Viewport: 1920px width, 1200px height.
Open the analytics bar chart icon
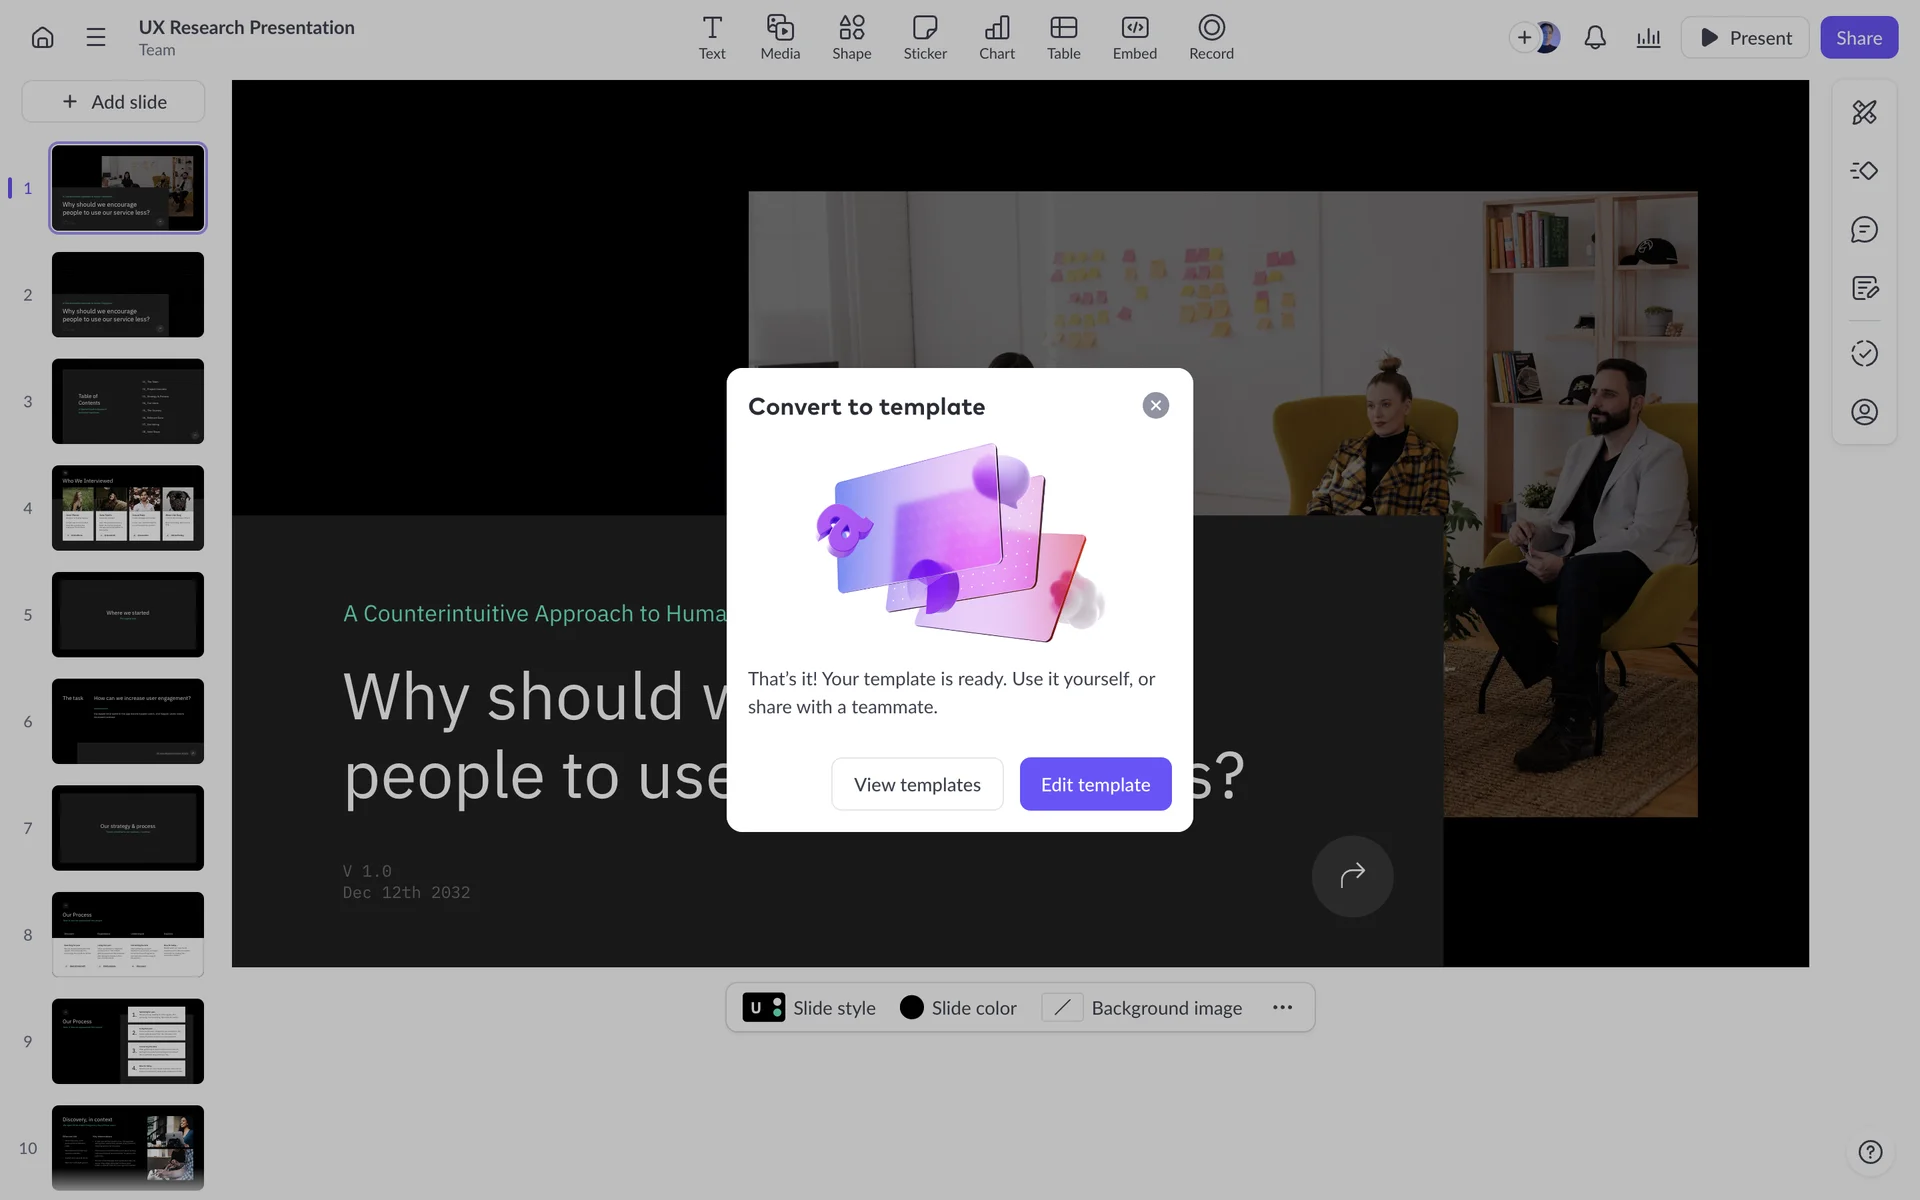coord(1648,38)
